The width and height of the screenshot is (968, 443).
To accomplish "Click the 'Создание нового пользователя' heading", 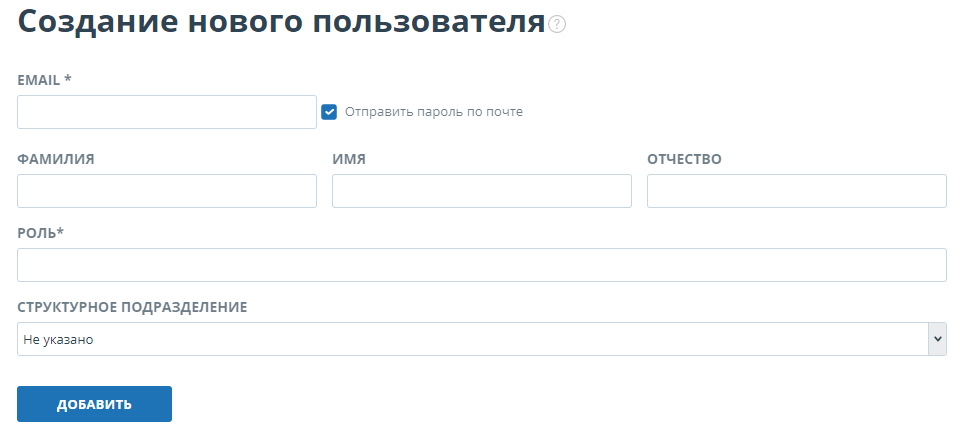I will pos(281,22).
